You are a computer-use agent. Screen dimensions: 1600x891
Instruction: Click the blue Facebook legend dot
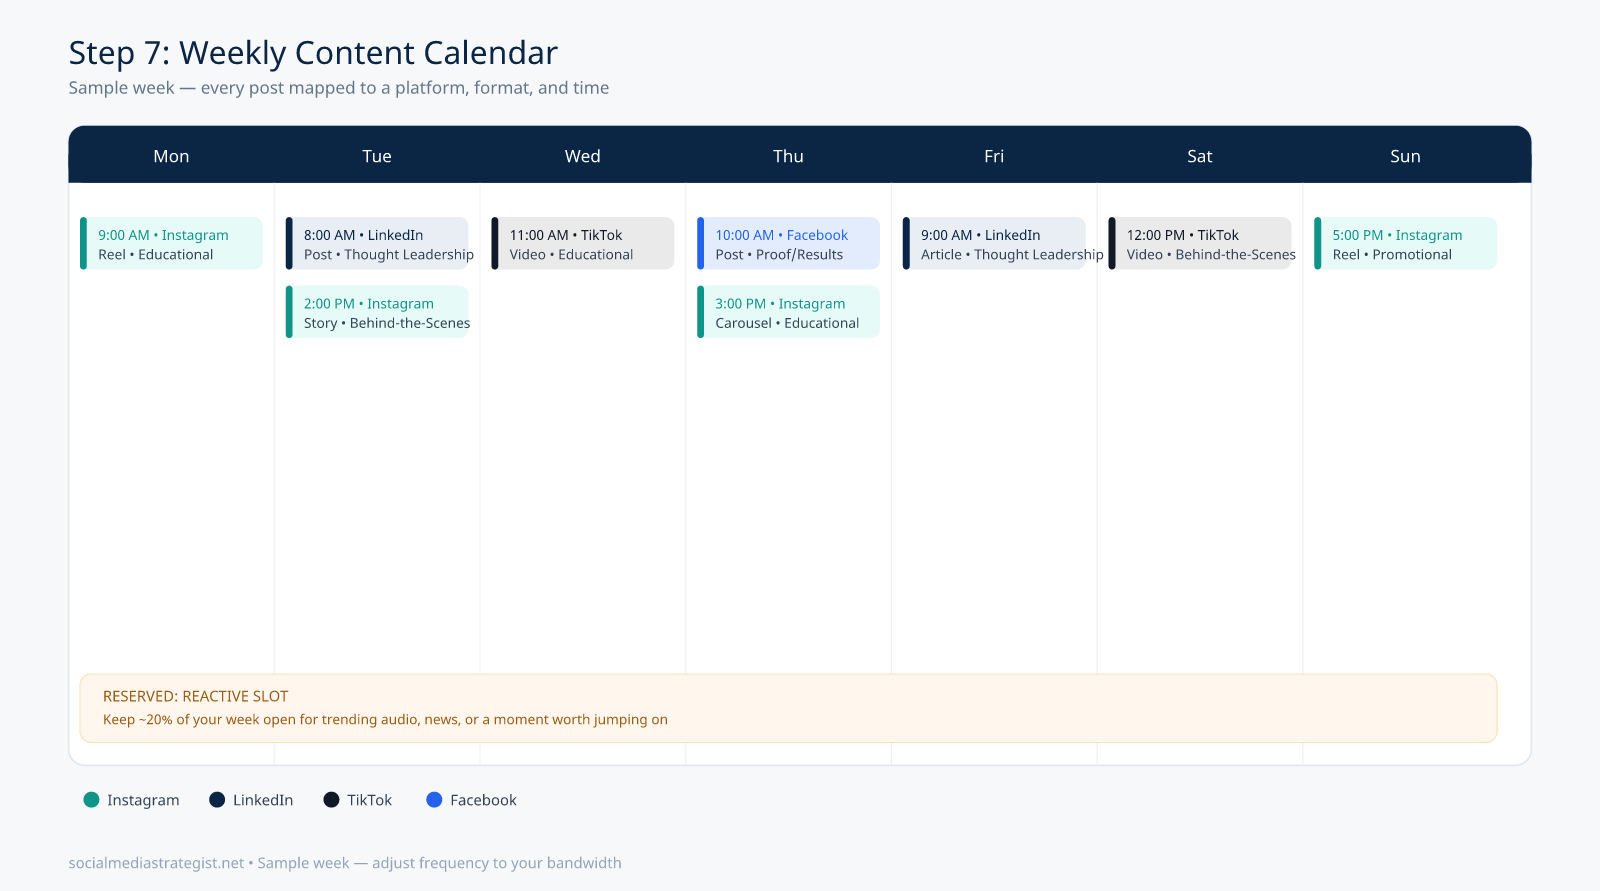(434, 800)
